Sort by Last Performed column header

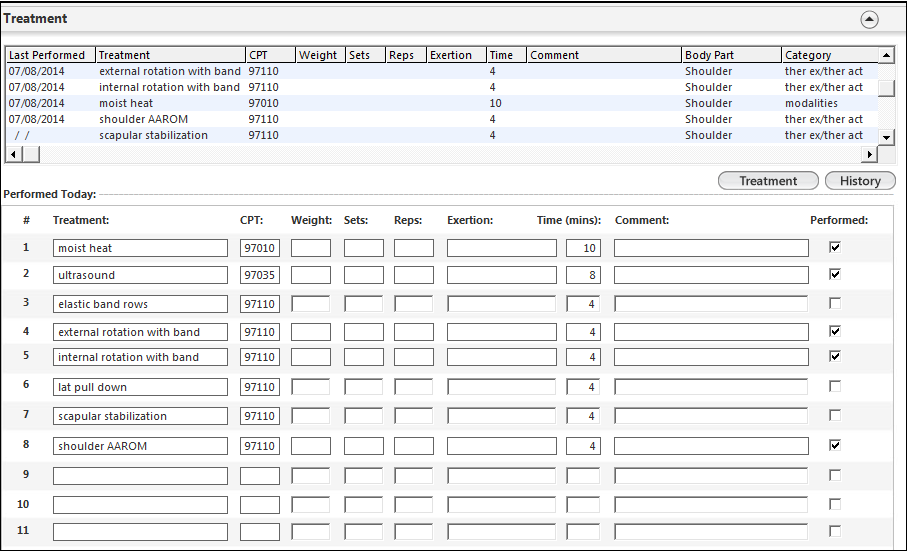(x=51, y=55)
